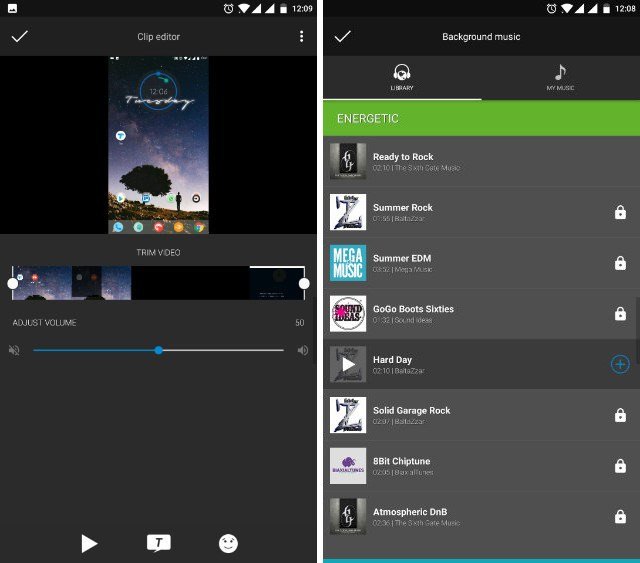Select the left trim handle on the video strip
This screenshot has height=563, width=640.
pyautogui.click(x=13, y=283)
